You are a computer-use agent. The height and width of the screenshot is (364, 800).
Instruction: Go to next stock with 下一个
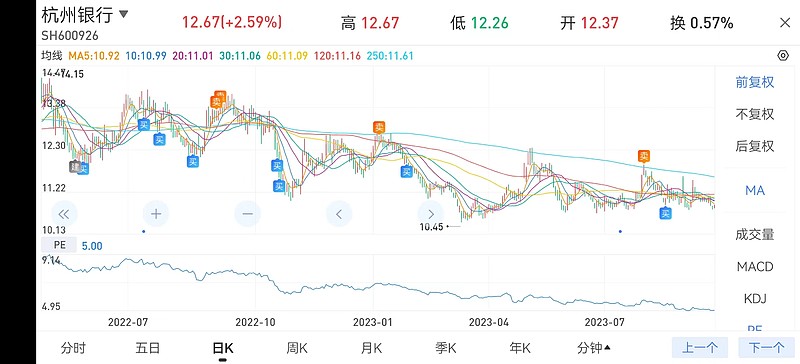(x=765, y=348)
